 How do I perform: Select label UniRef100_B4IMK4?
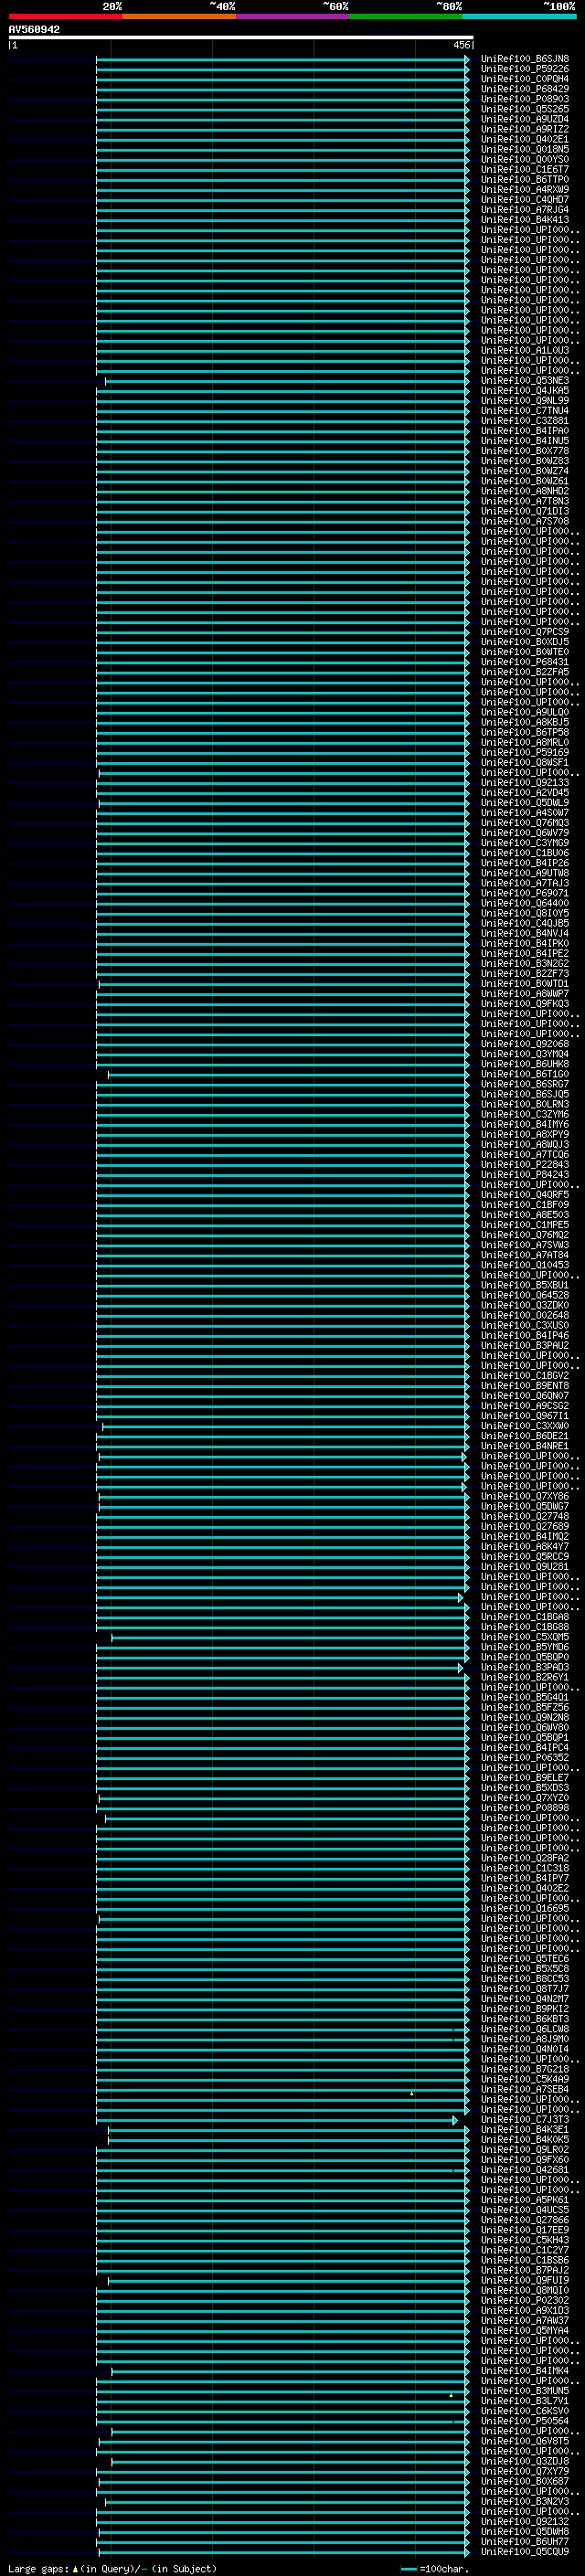[x=525, y=2371]
